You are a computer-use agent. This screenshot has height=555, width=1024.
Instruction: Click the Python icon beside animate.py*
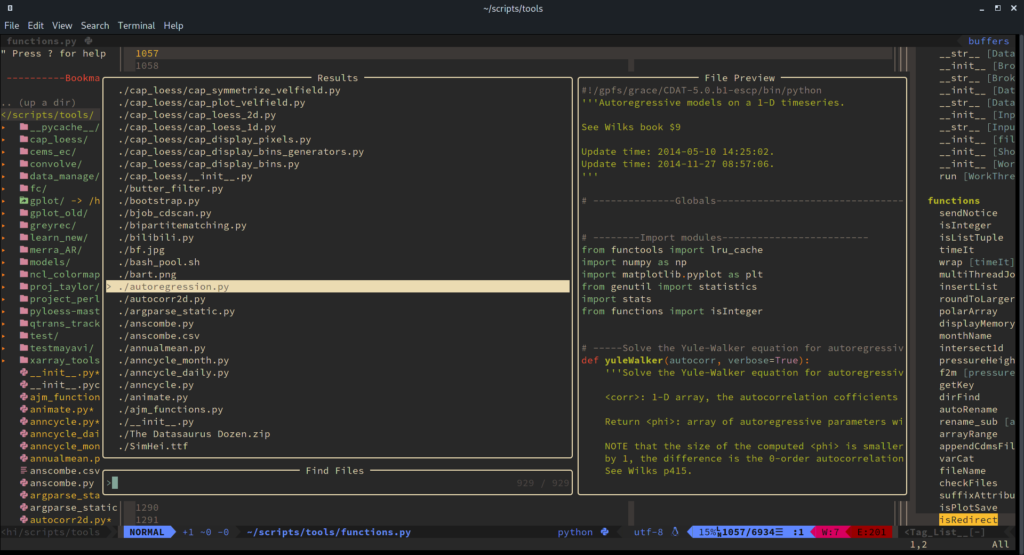pos(24,409)
